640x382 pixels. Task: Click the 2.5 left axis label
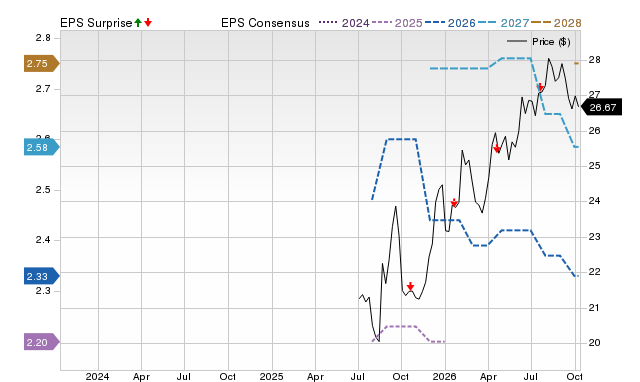[43, 190]
